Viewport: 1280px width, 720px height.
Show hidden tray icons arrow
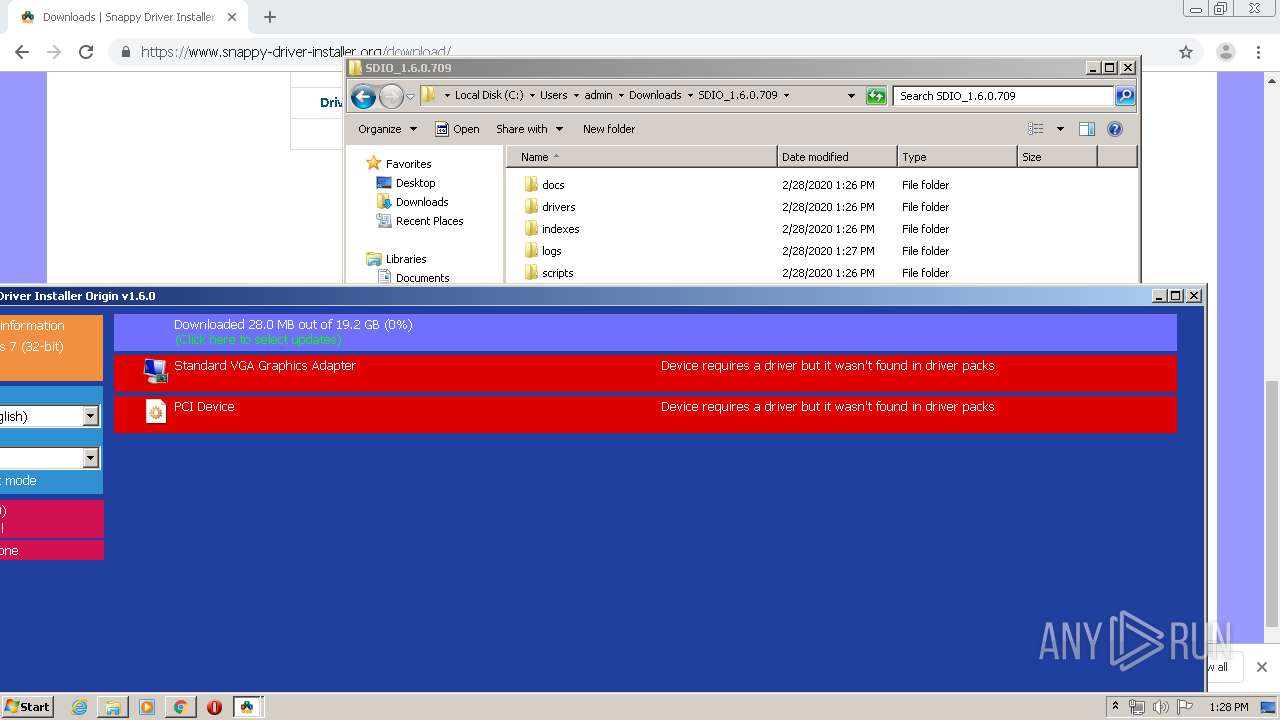point(1115,707)
